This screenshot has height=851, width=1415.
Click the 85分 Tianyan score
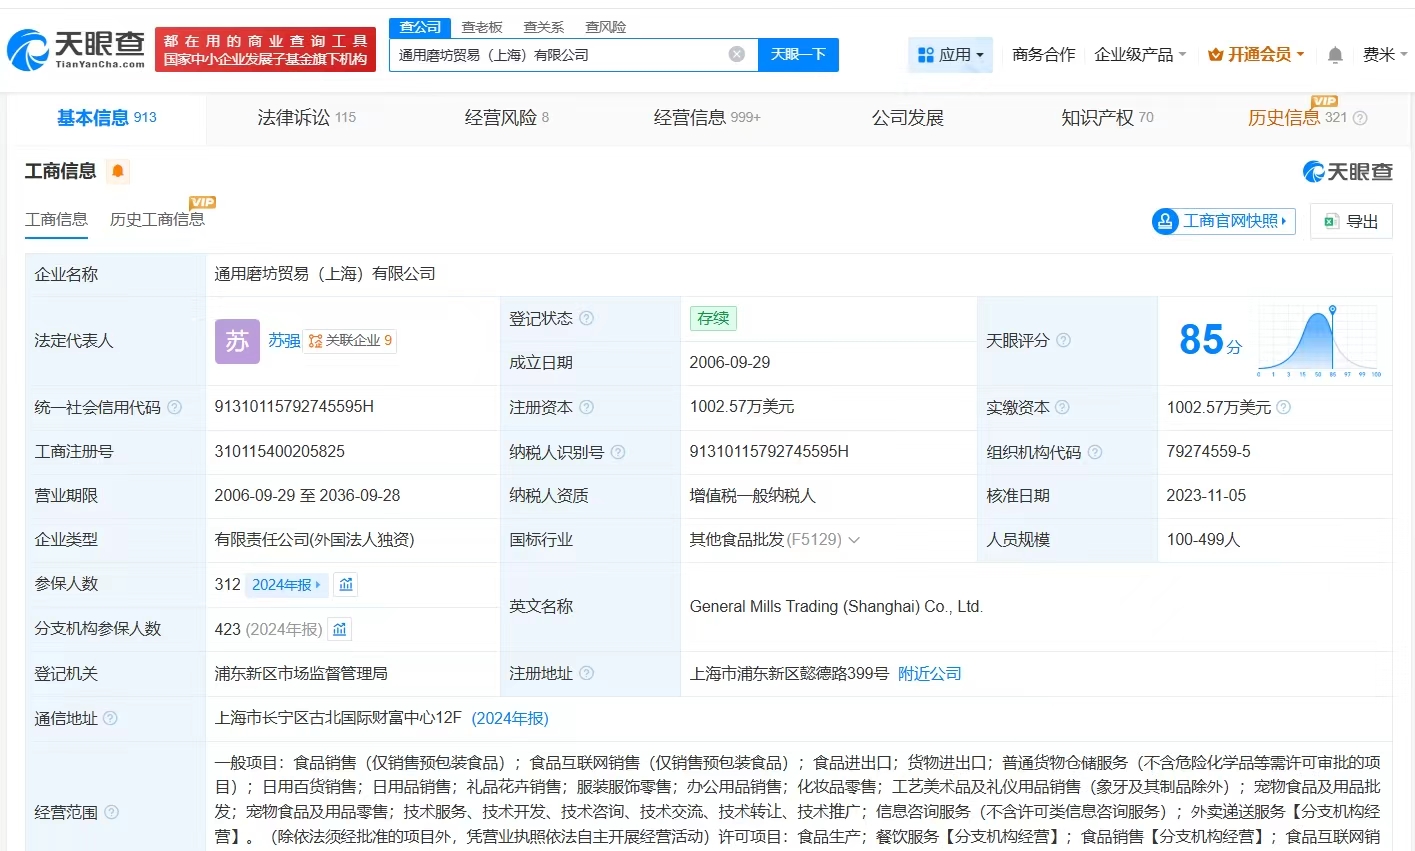click(x=1210, y=340)
